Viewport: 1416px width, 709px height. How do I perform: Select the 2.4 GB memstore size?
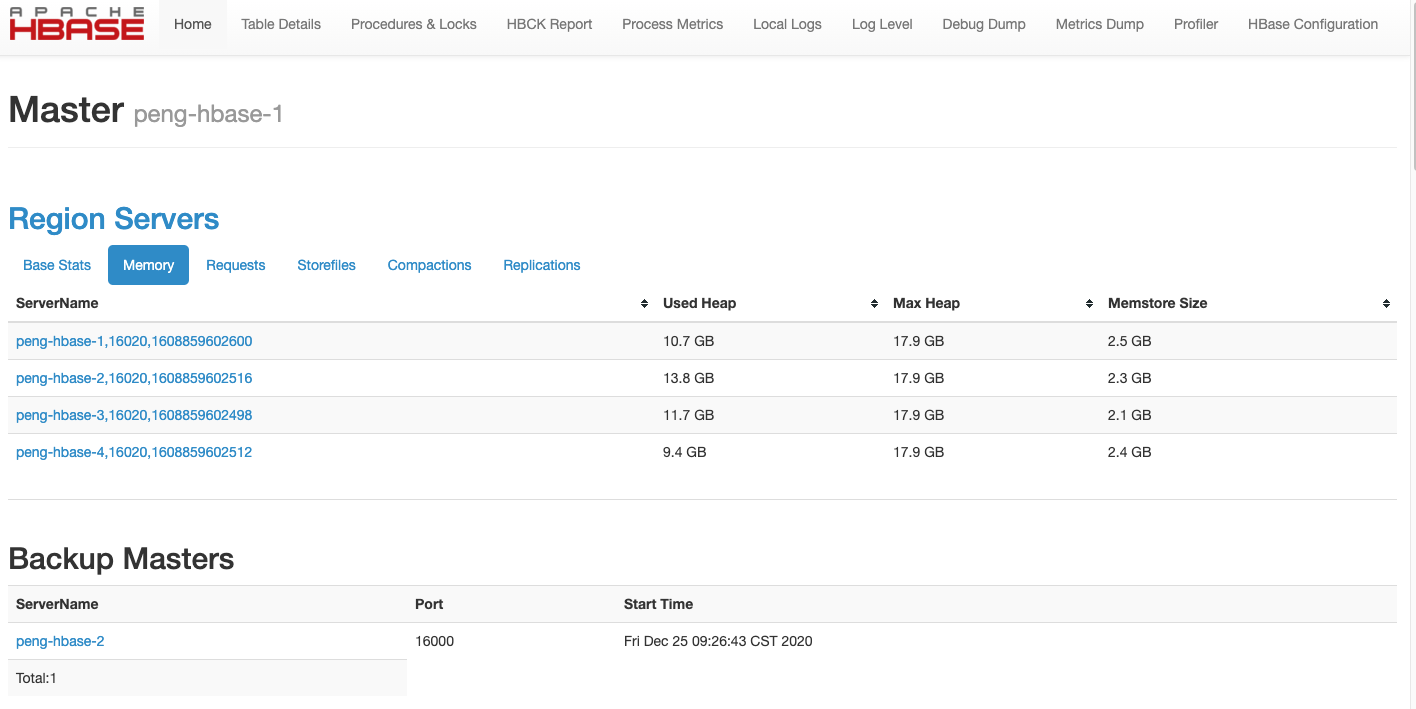pyautogui.click(x=1129, y=452)
